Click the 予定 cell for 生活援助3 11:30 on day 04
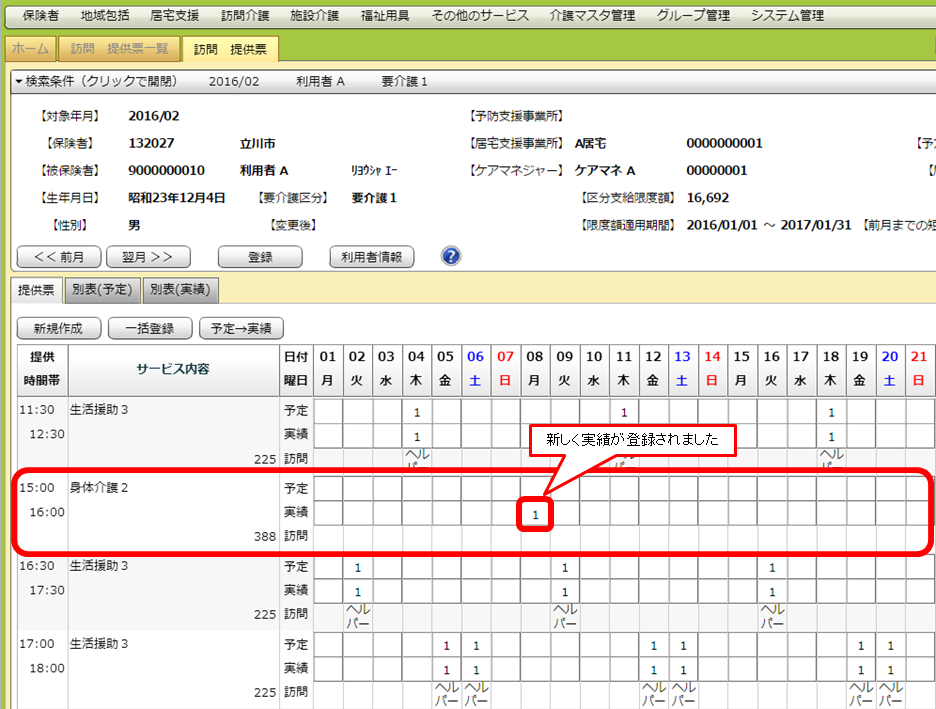Viewport: 936px width, 709px height. (x=417, y=411)
